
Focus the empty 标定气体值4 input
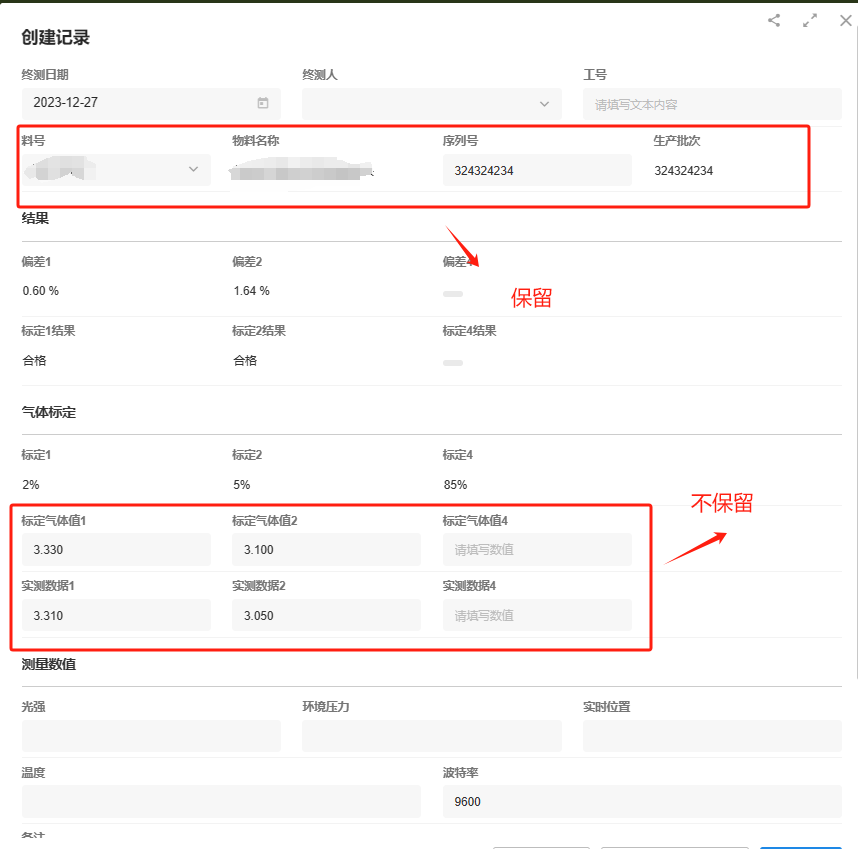tap(537, 549)
